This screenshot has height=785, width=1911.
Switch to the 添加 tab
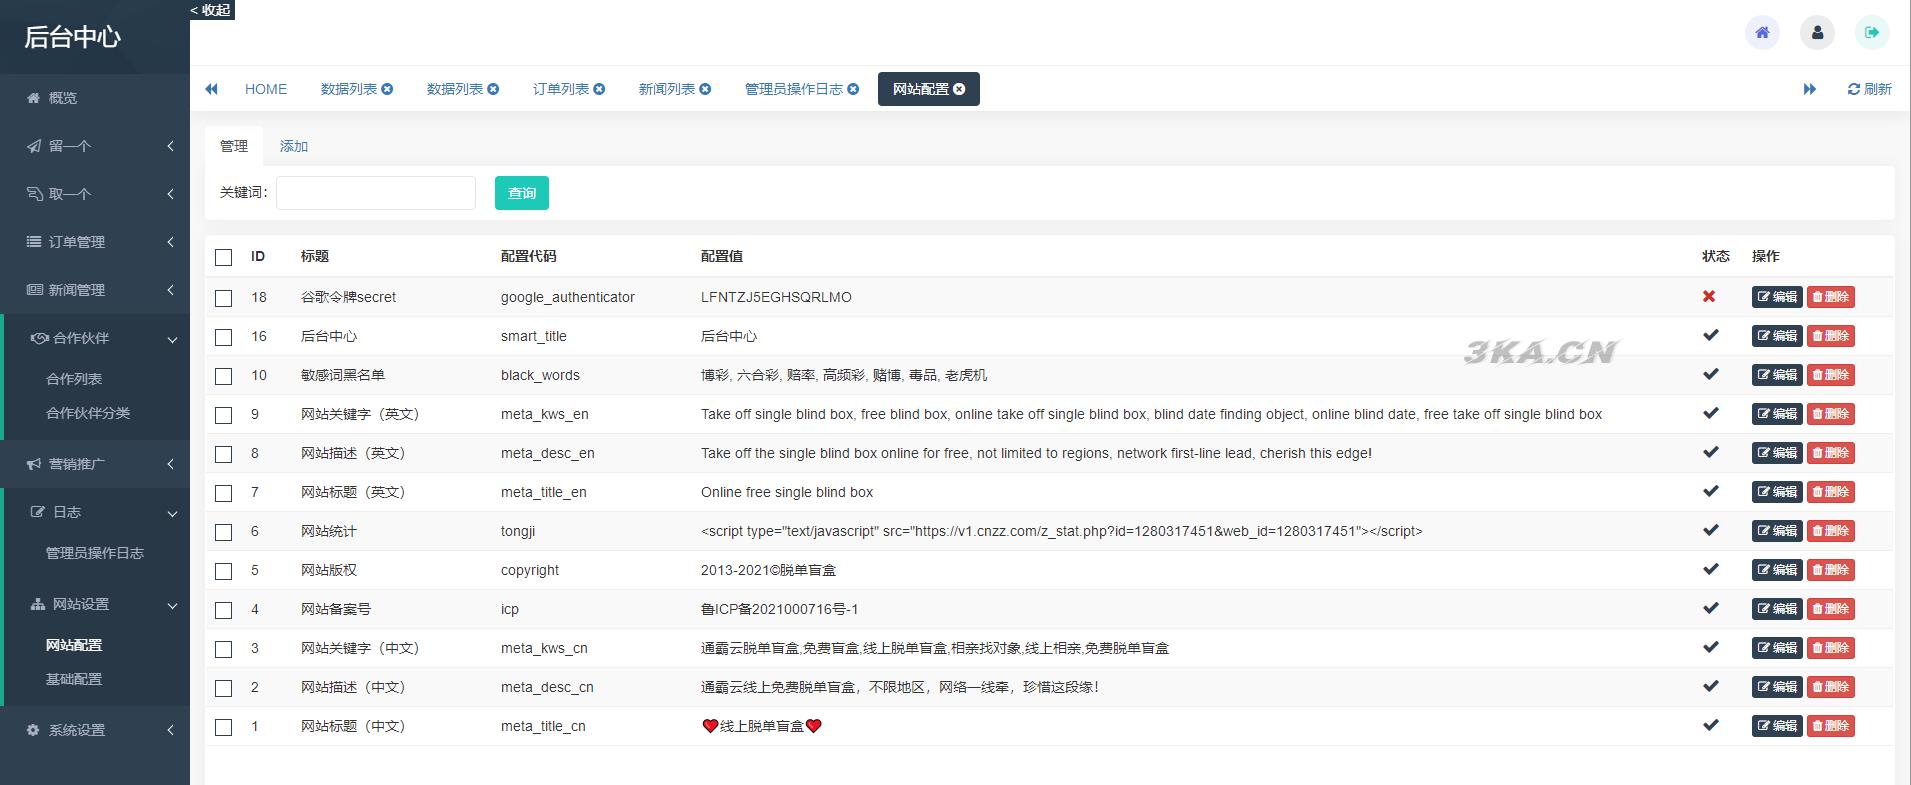click(294, 146)
